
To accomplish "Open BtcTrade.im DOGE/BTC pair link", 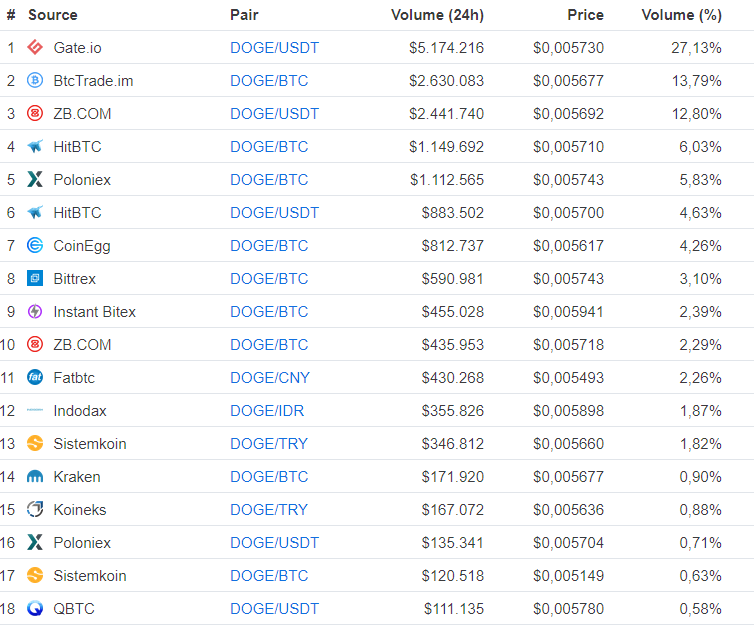I will coord(269,81).
